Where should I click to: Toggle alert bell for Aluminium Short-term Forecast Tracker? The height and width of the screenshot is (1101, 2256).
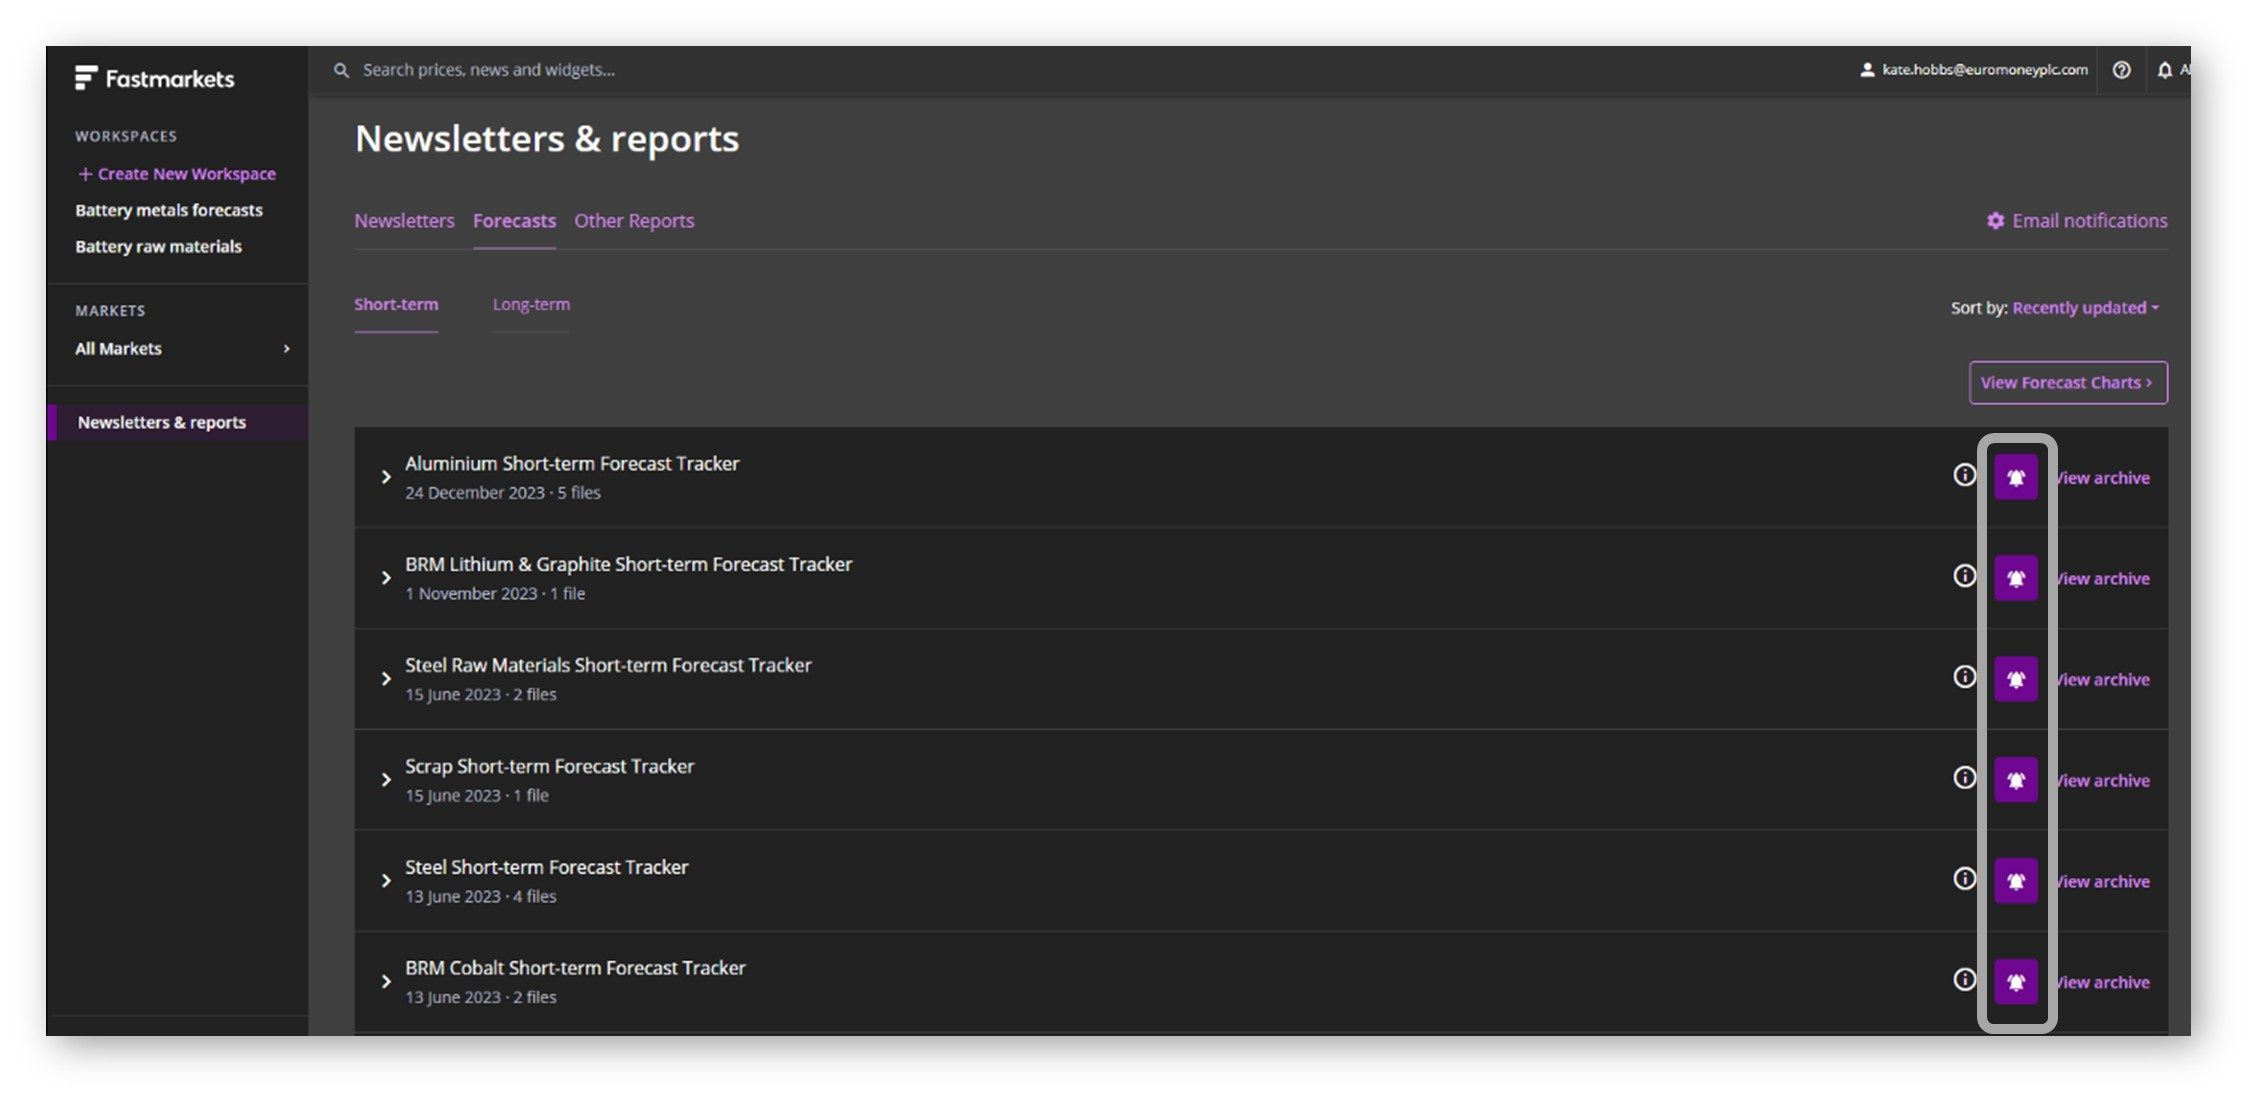point(2016,478)
